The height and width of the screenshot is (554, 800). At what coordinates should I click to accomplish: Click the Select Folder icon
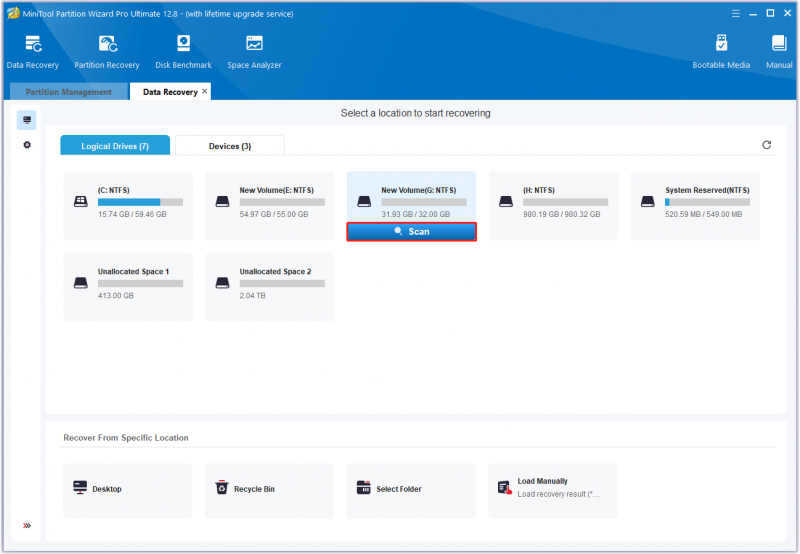[363, 488]
